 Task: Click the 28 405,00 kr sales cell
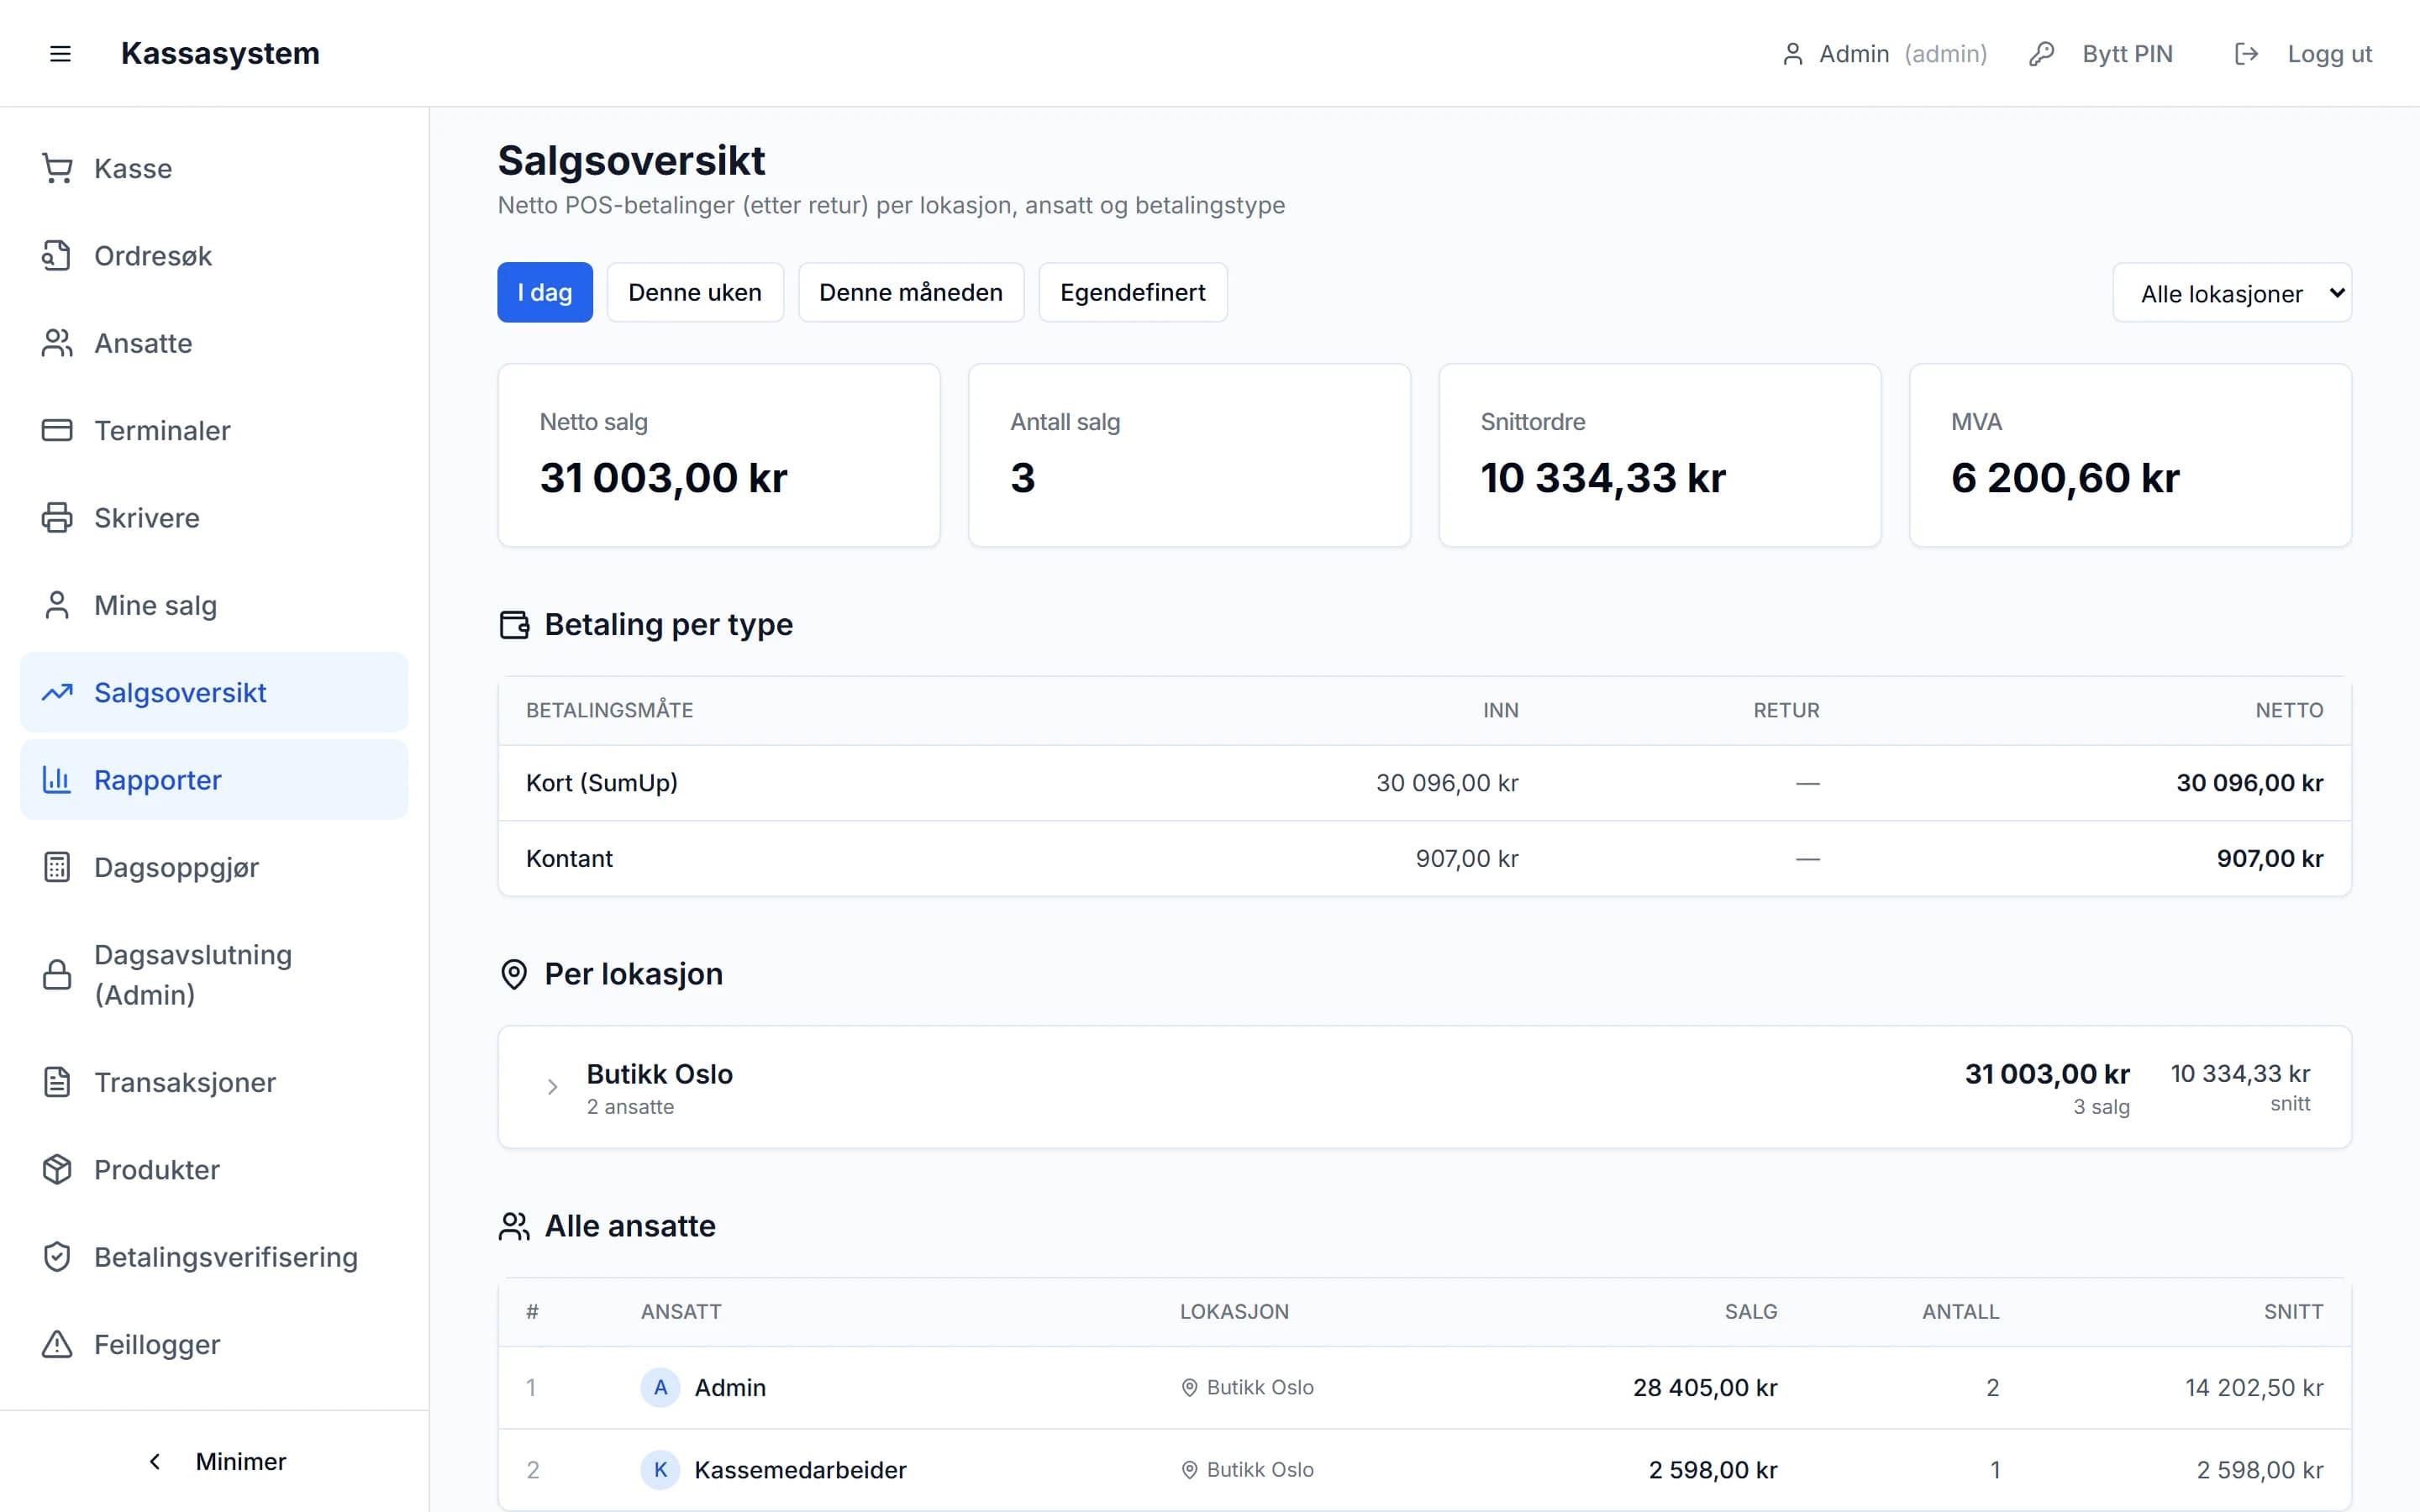click(1705, 1388)
